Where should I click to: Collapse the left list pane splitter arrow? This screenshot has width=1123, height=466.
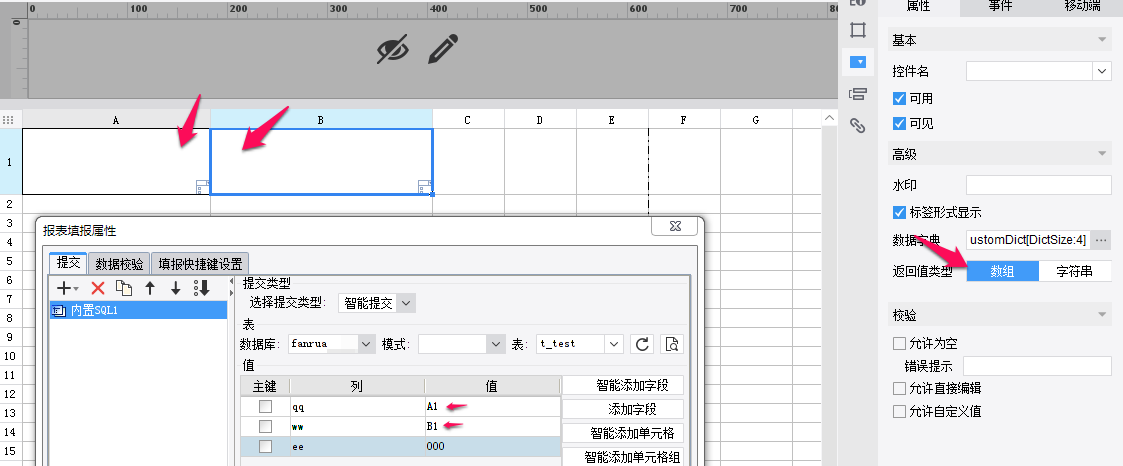coord(231,281)
